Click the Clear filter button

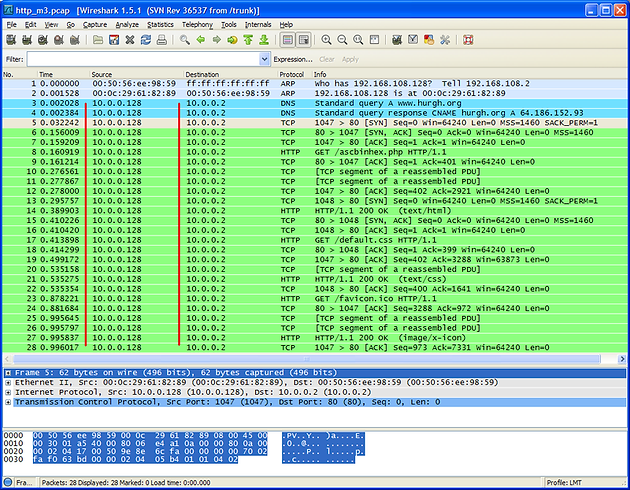[x=327, y=59]
